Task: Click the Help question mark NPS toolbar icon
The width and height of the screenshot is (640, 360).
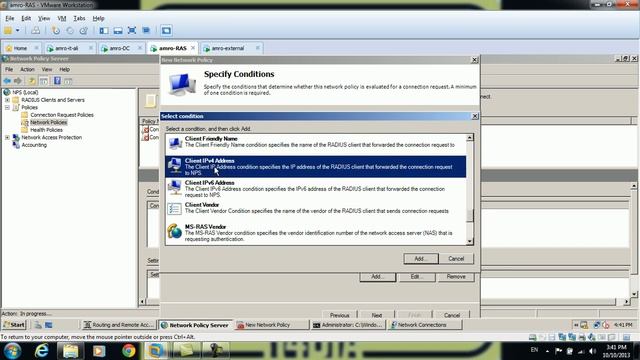Action: (57, 81)
